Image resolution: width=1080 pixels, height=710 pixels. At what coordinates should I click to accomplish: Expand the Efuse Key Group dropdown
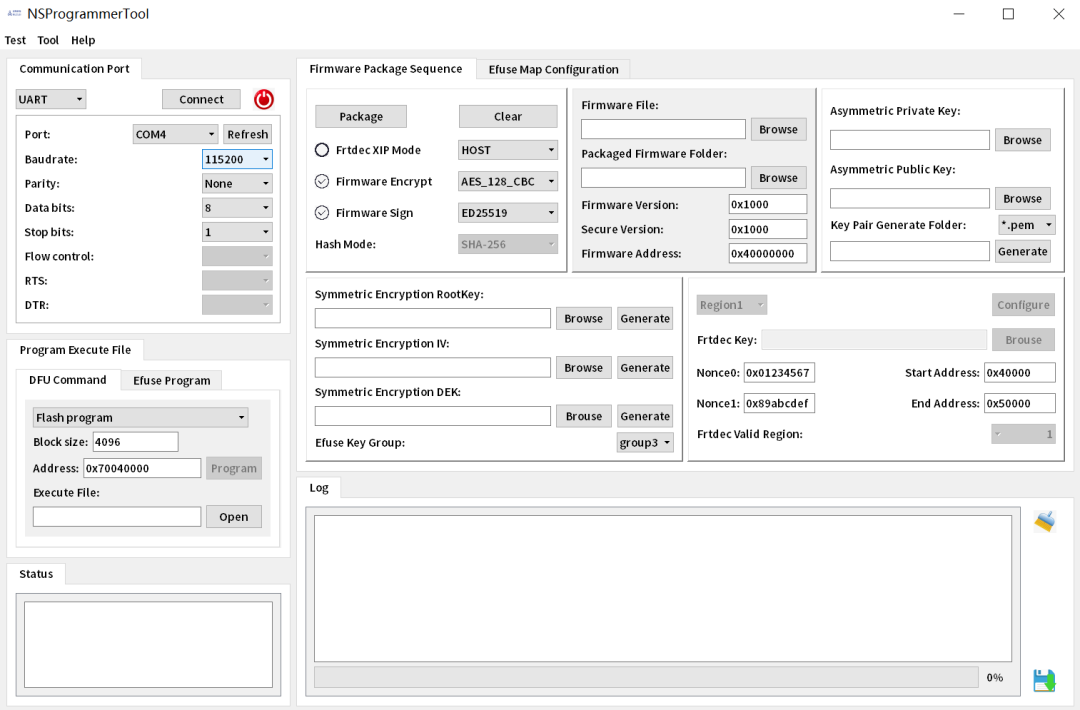[645, 442]
